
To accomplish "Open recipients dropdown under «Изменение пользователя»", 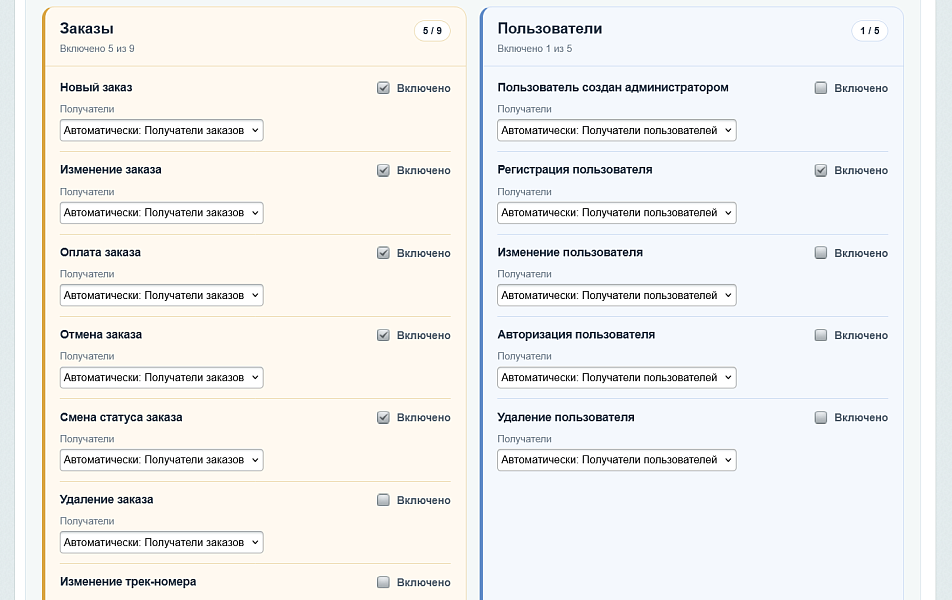I will [617, 295].
